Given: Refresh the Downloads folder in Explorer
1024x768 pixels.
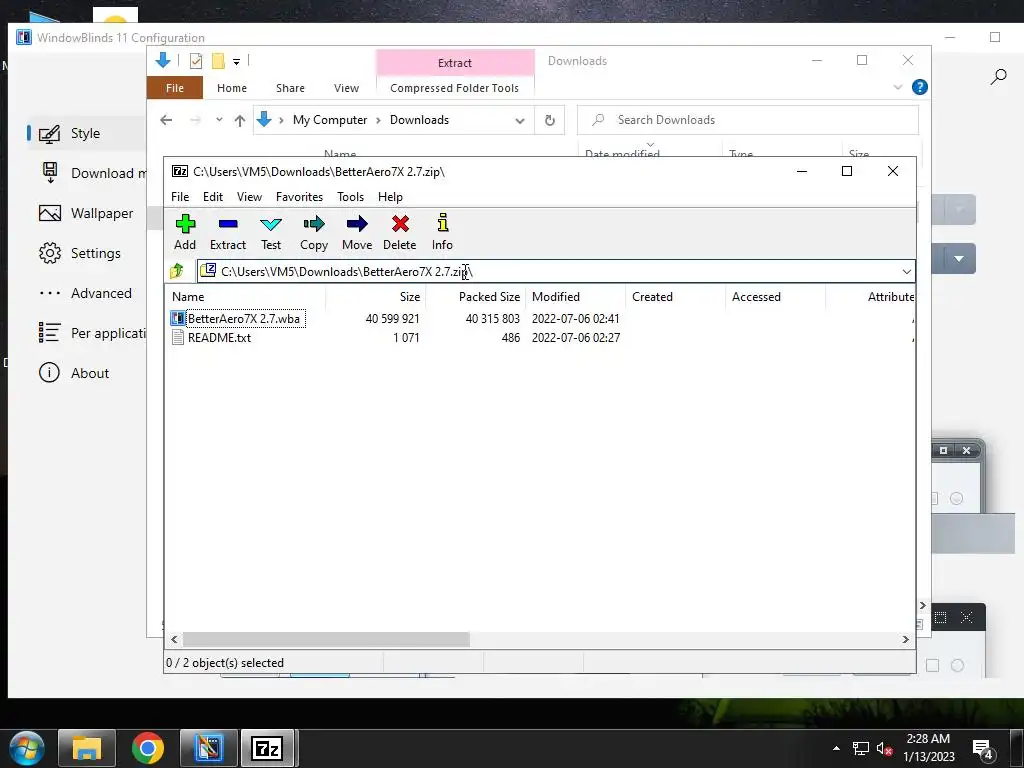Looking at the screenshot, I should (x=550, y=120).
